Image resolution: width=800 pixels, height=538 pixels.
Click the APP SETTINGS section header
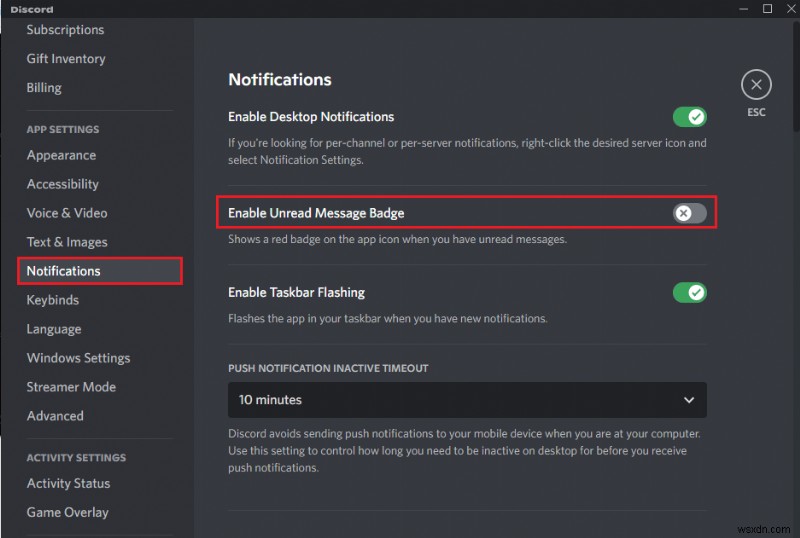pyautogui.click(x=63, y=129)
